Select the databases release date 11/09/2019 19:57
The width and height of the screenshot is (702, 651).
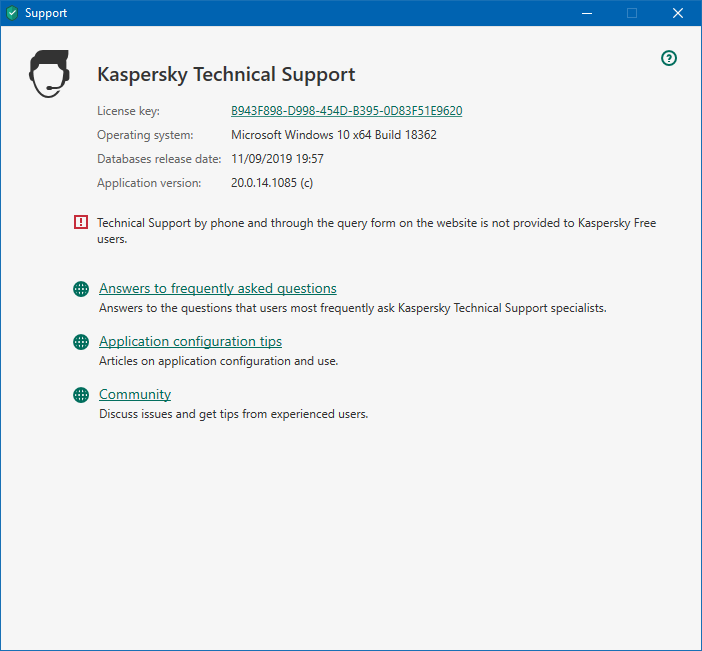coord(277,159)
